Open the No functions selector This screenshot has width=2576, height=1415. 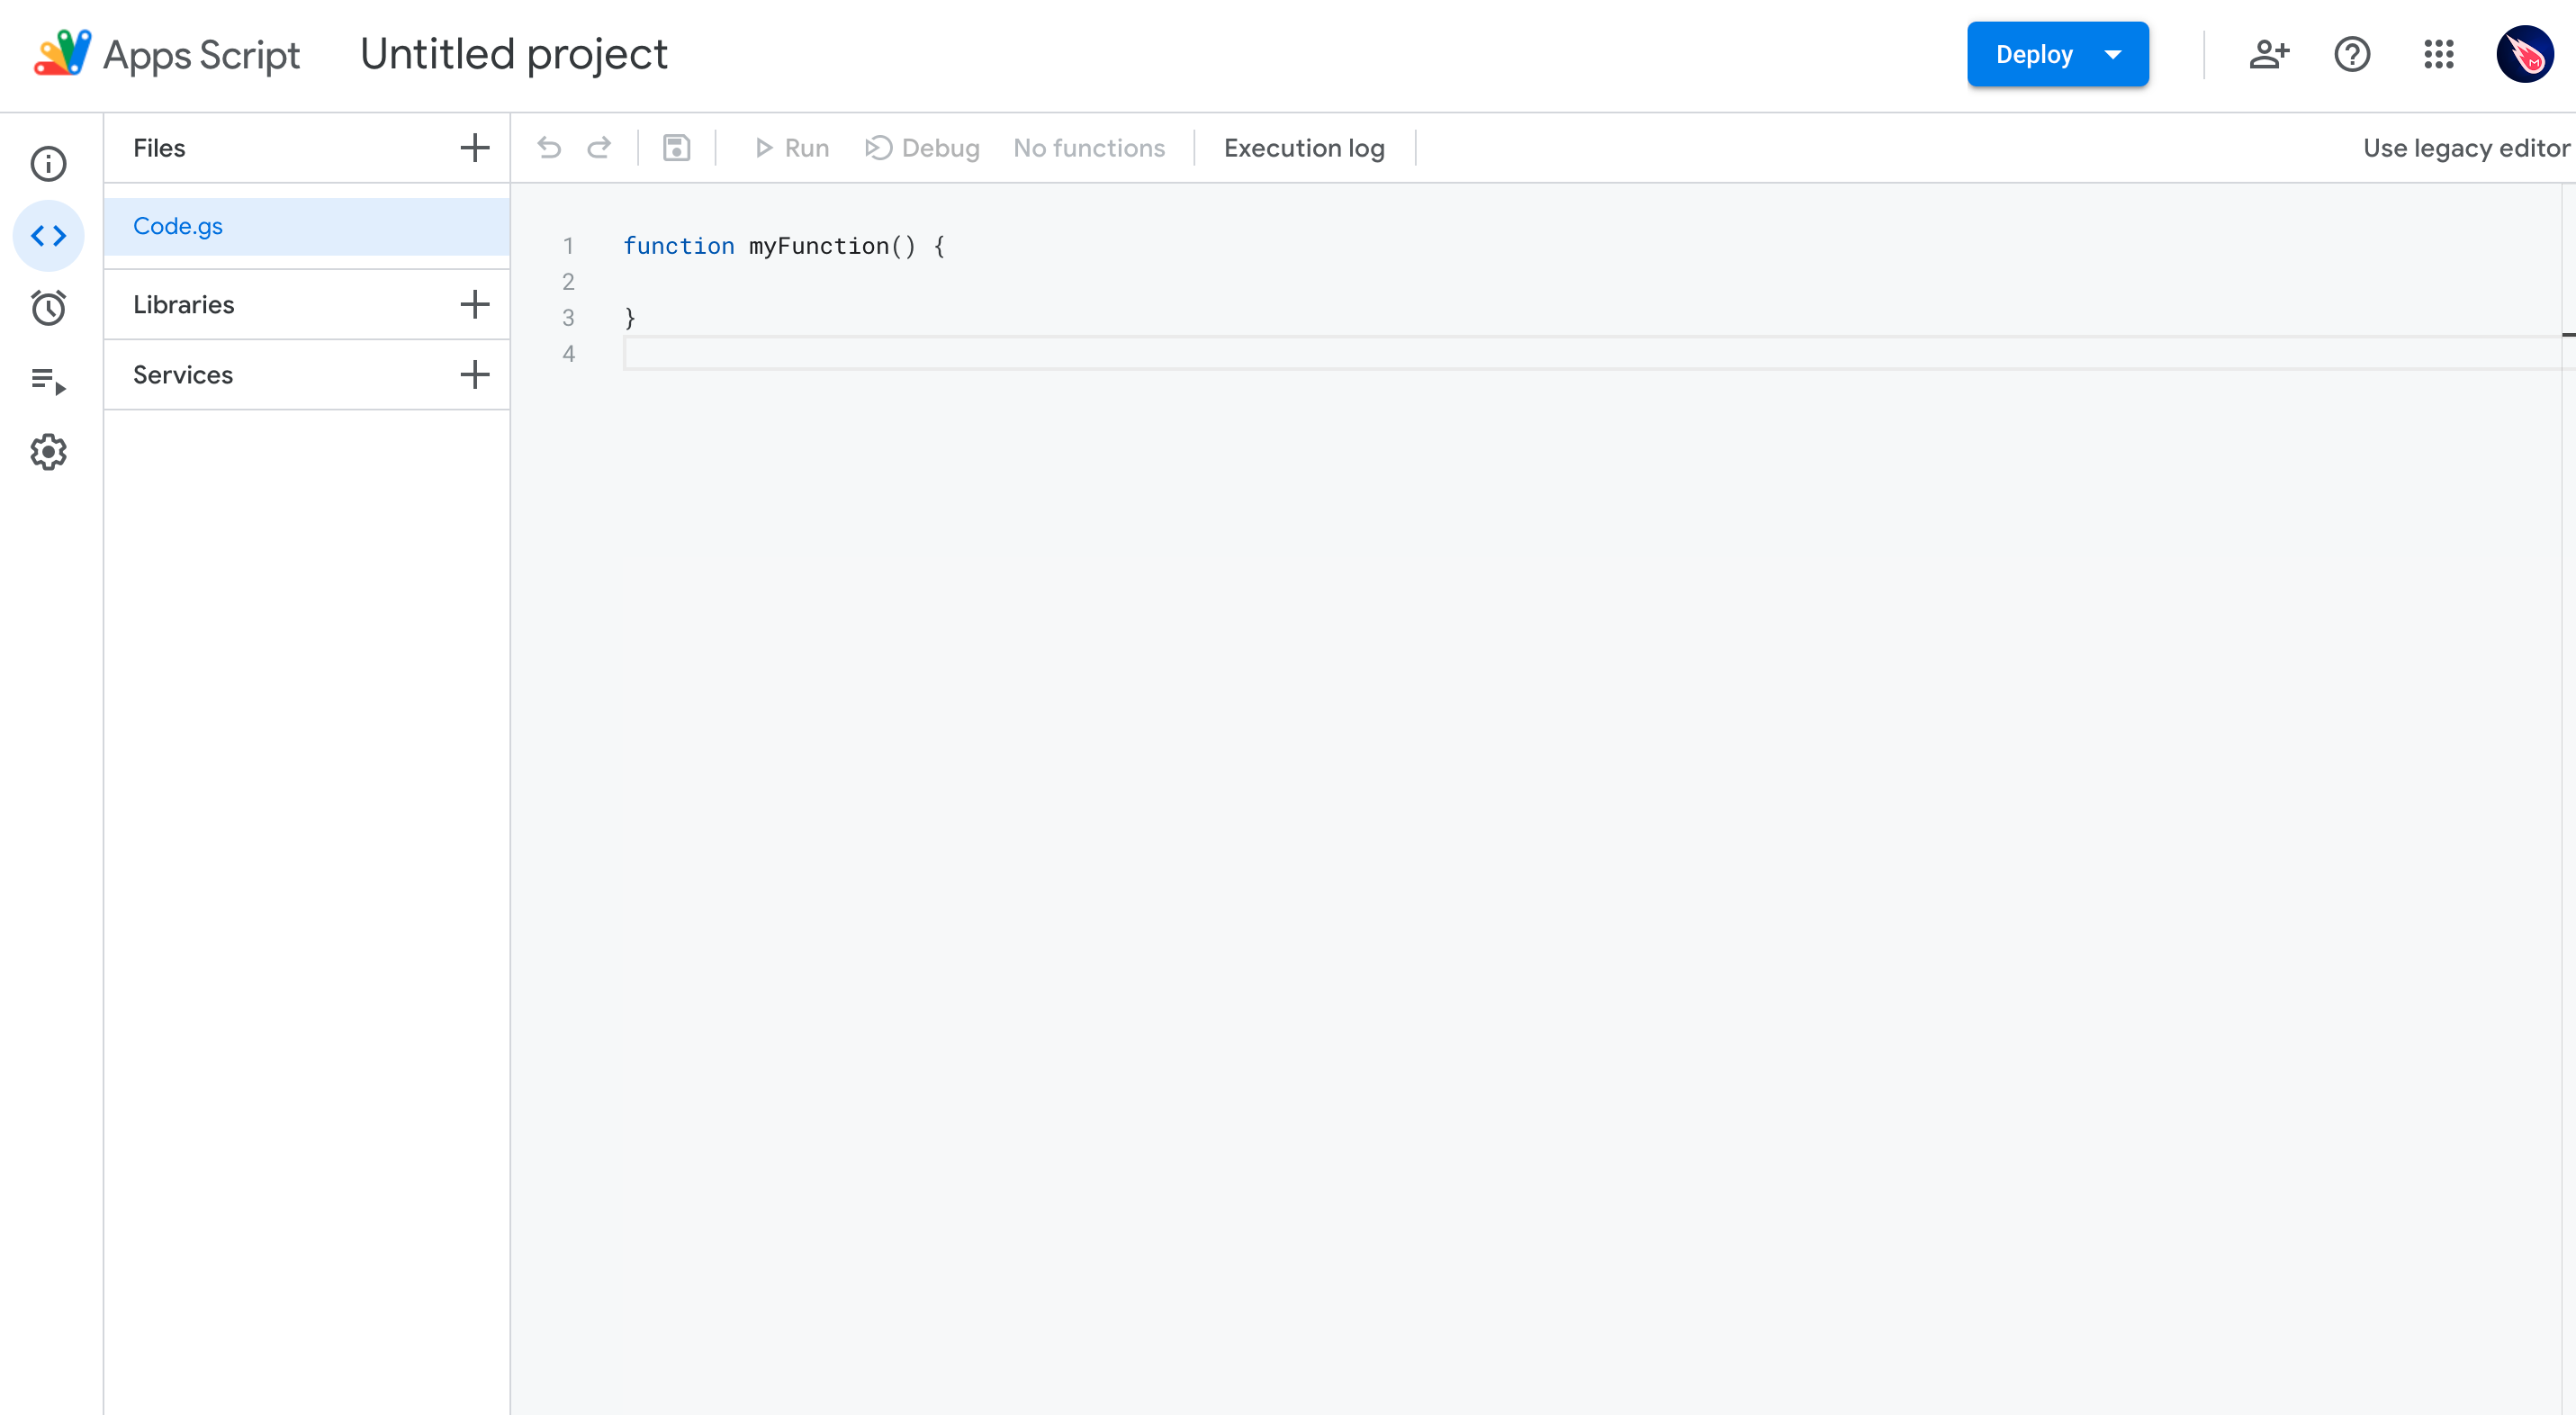pos(1089,148)
